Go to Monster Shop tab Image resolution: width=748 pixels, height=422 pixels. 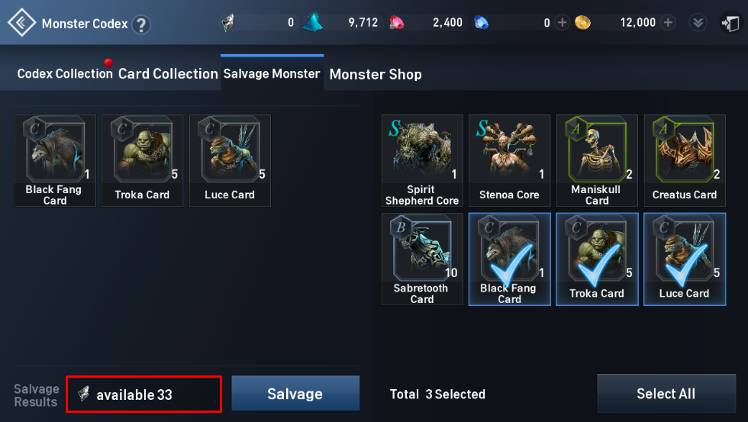[x=375, y=74]
